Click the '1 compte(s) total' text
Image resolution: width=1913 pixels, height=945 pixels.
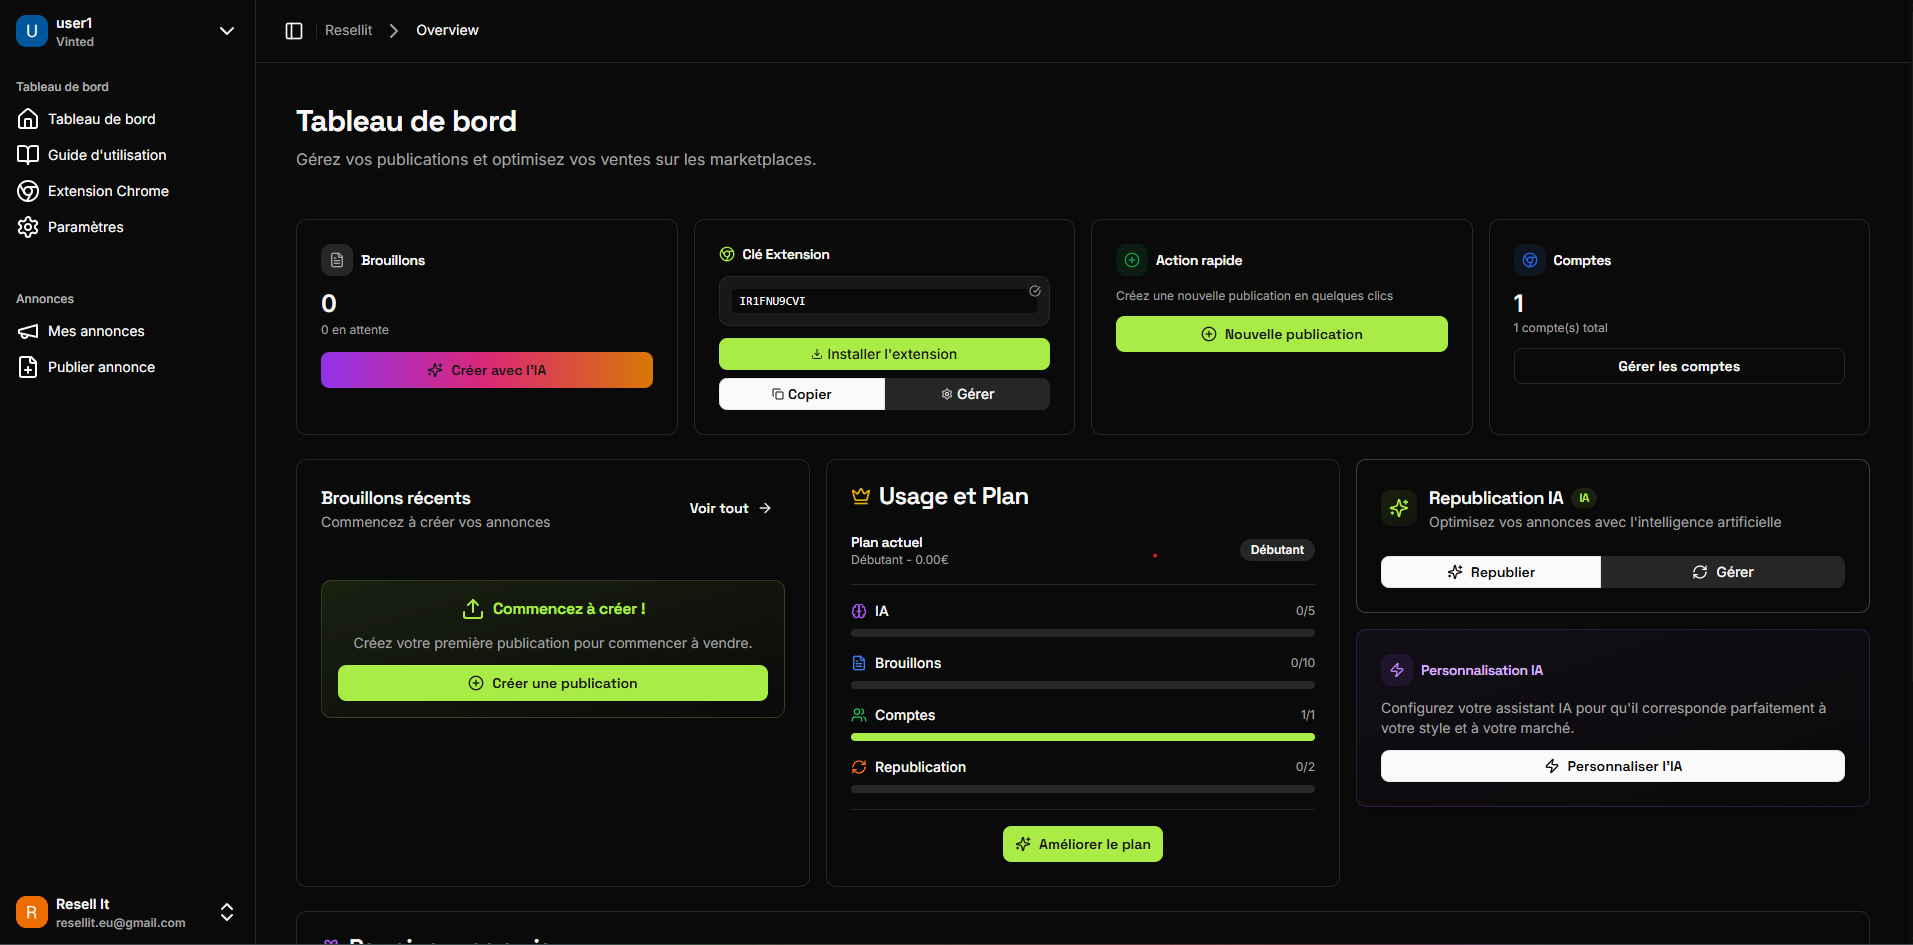tap(1561, 328)
